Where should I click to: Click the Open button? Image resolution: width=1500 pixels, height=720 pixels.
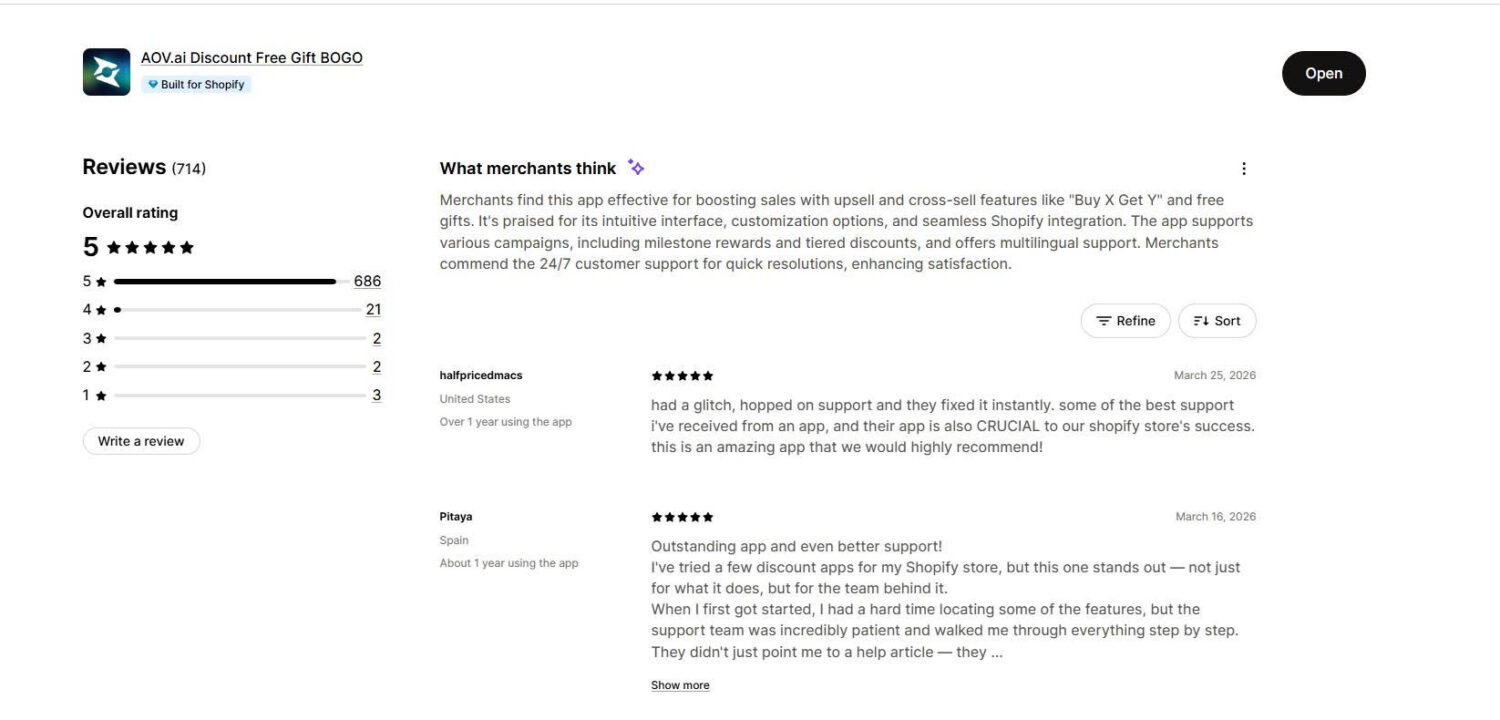tap(1323, 73)
